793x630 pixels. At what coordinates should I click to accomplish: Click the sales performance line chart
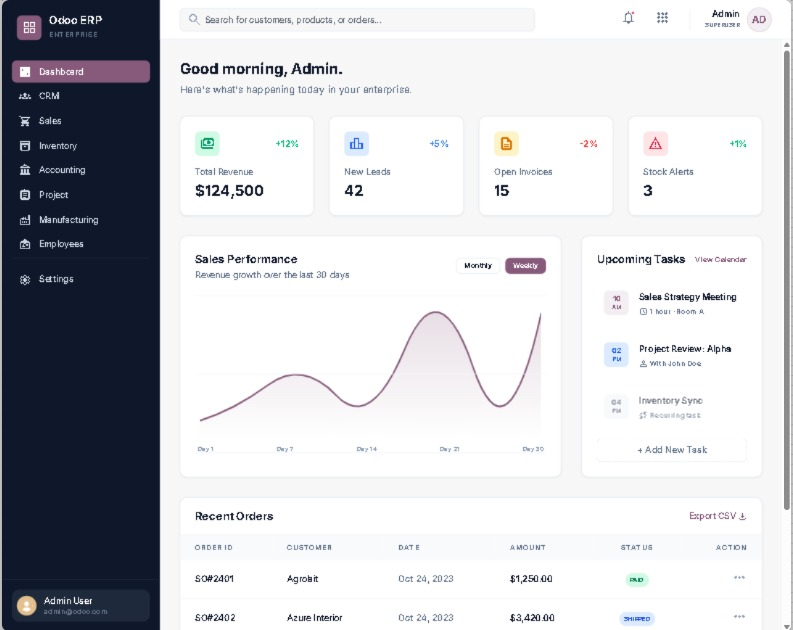pos(370,372)
